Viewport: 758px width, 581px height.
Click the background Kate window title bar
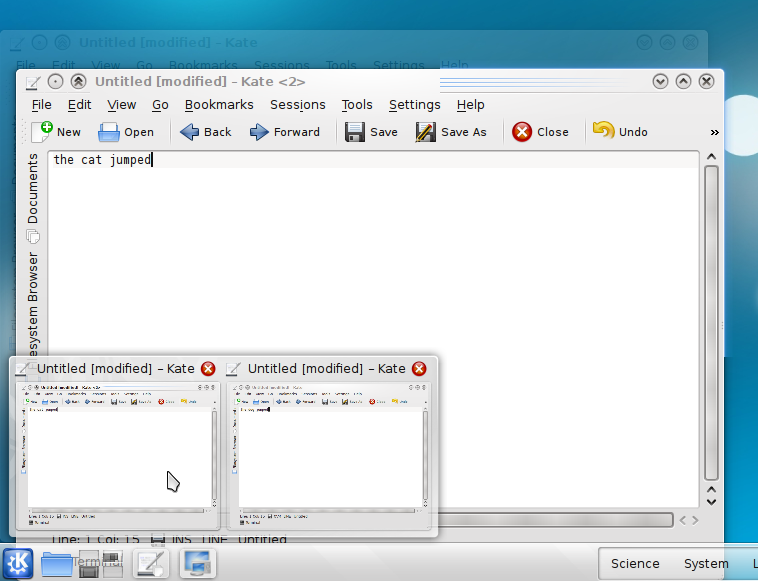pyautogui.click(x=353, y=43)
